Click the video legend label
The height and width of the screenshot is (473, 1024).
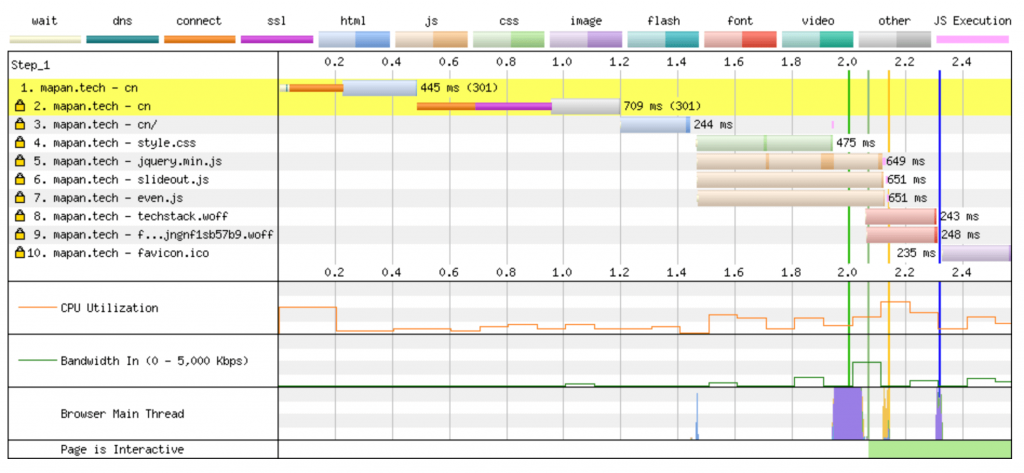[x=818, y=21]
